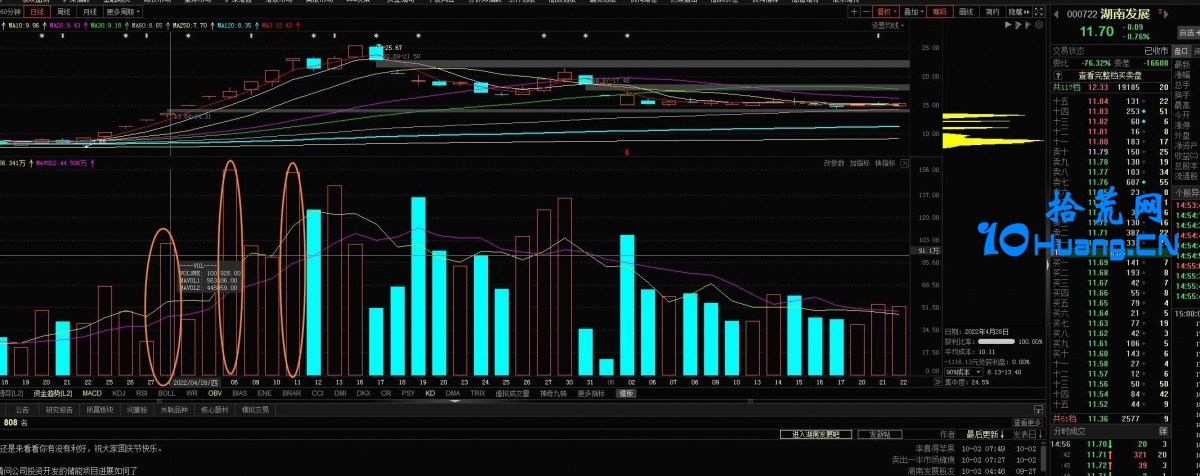Click the 加指标 add indicator link
1200x476 pixels.
coord(859,163)
